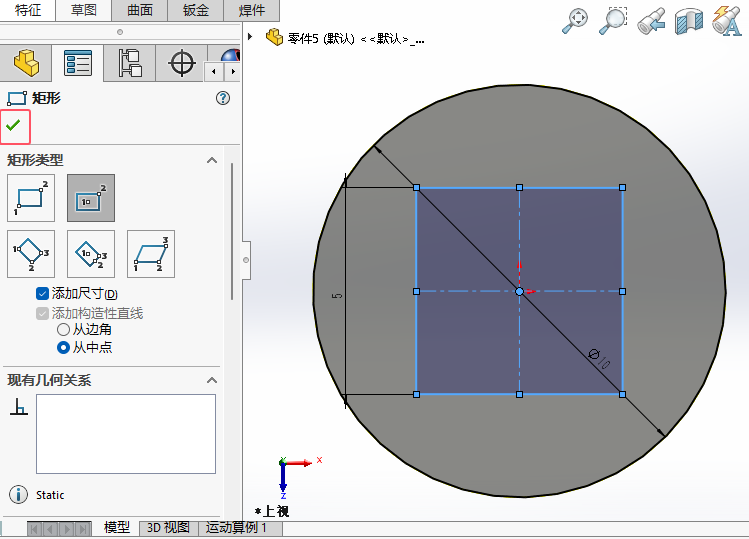Click the 零件5 part icon
The width and height of the screenshot is (749, 539).
coord(274,37)
